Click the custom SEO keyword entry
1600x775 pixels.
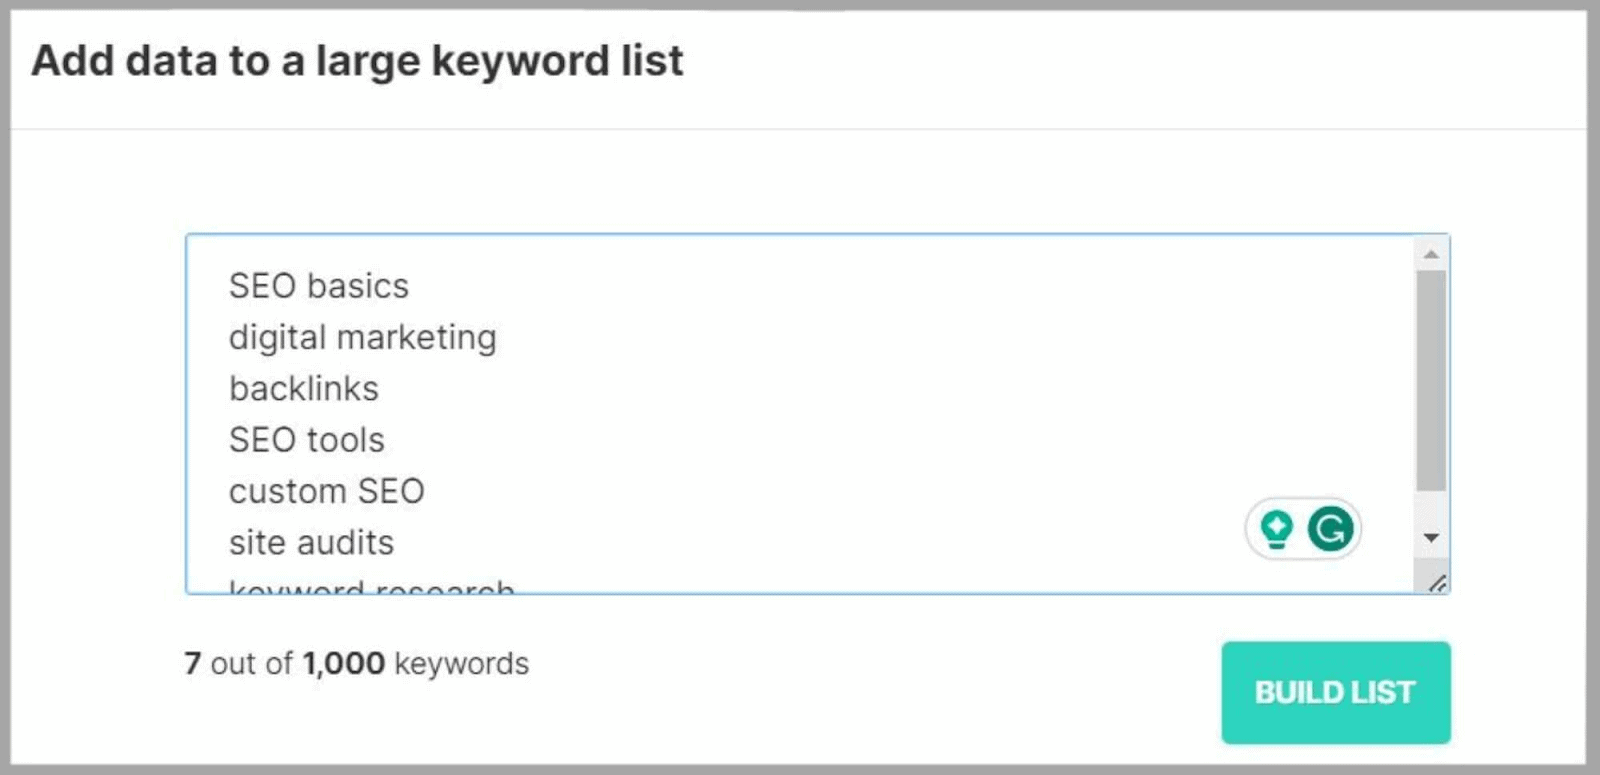pos(327,491)
